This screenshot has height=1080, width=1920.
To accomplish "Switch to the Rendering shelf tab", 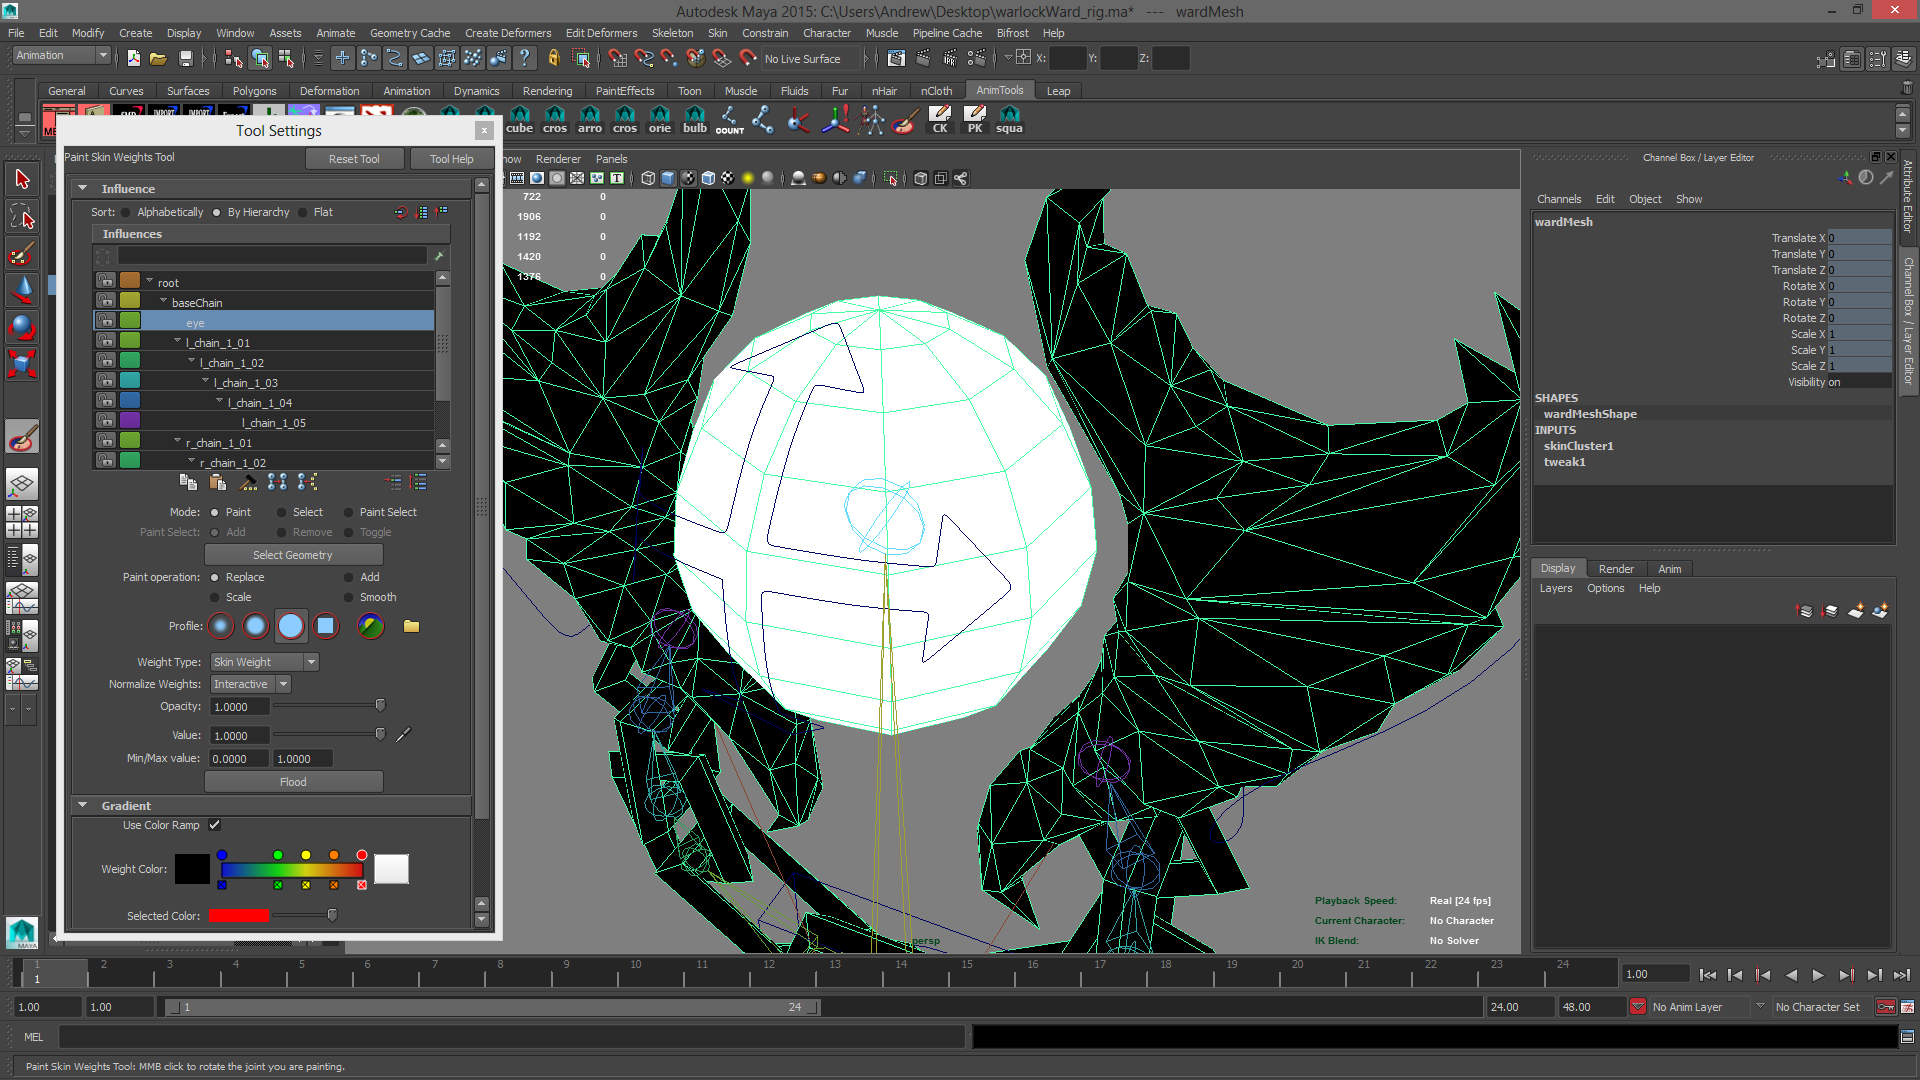I will point(547,91).
